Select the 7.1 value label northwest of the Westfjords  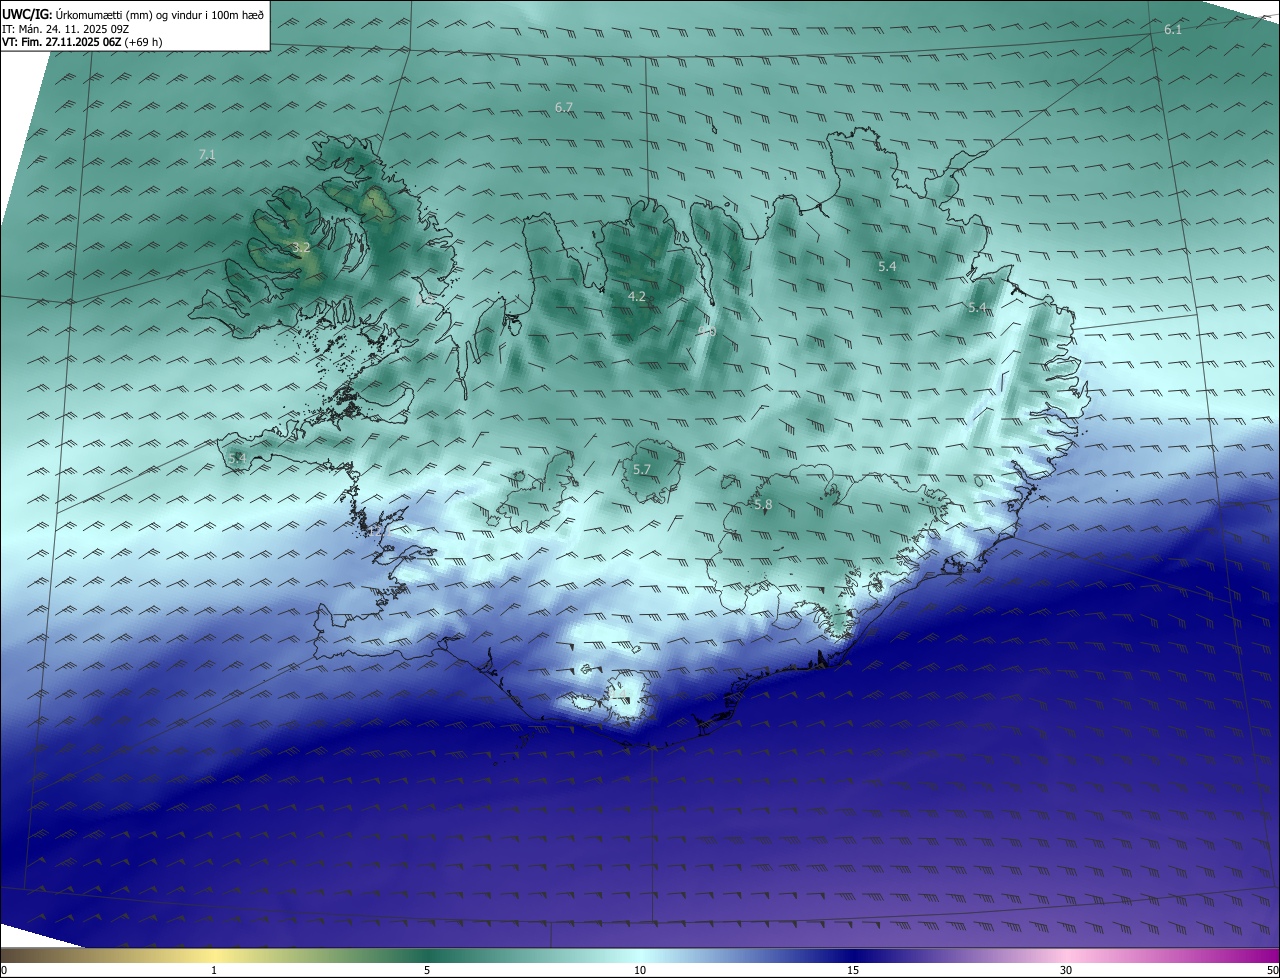click(x=207, y=154)
